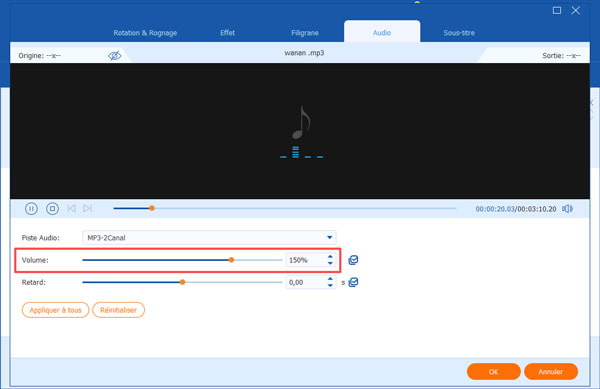The width and height of the screenshot is (600, 389).
Task: Toggle preview visibility eye icon
Action: coord(114,56)
